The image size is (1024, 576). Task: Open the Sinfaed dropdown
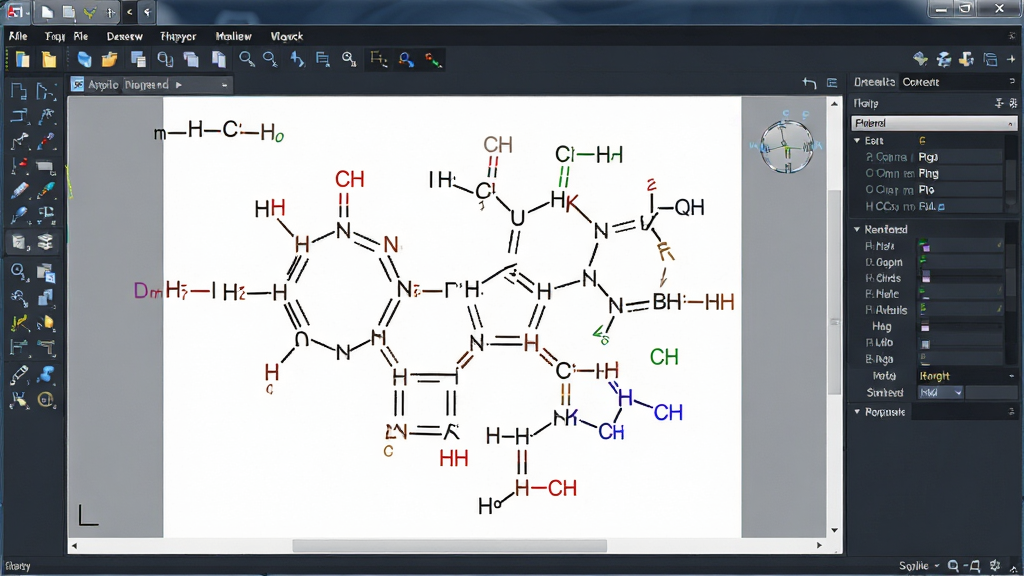point(940,392)
